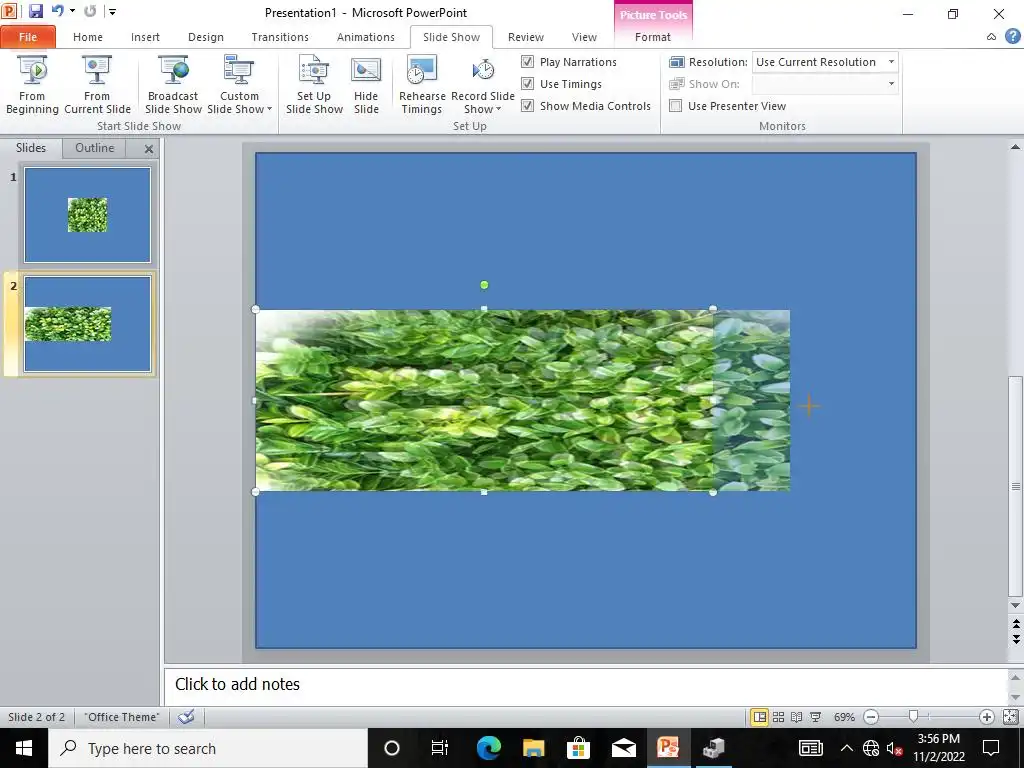The height and width of the screenshot is (768, 1024).
Task: Close the slides pane
Action: [x=149, y=149]
